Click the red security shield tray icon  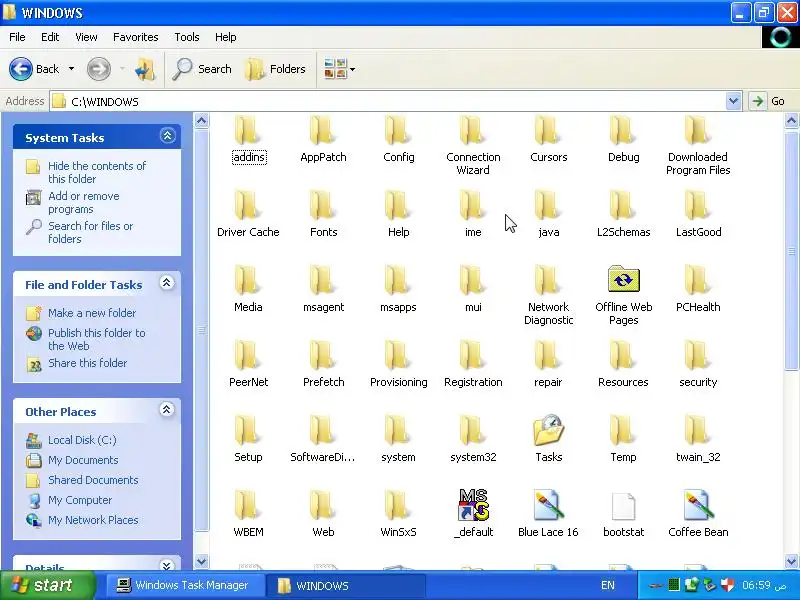pyautogui.click(x=728, y=585)
